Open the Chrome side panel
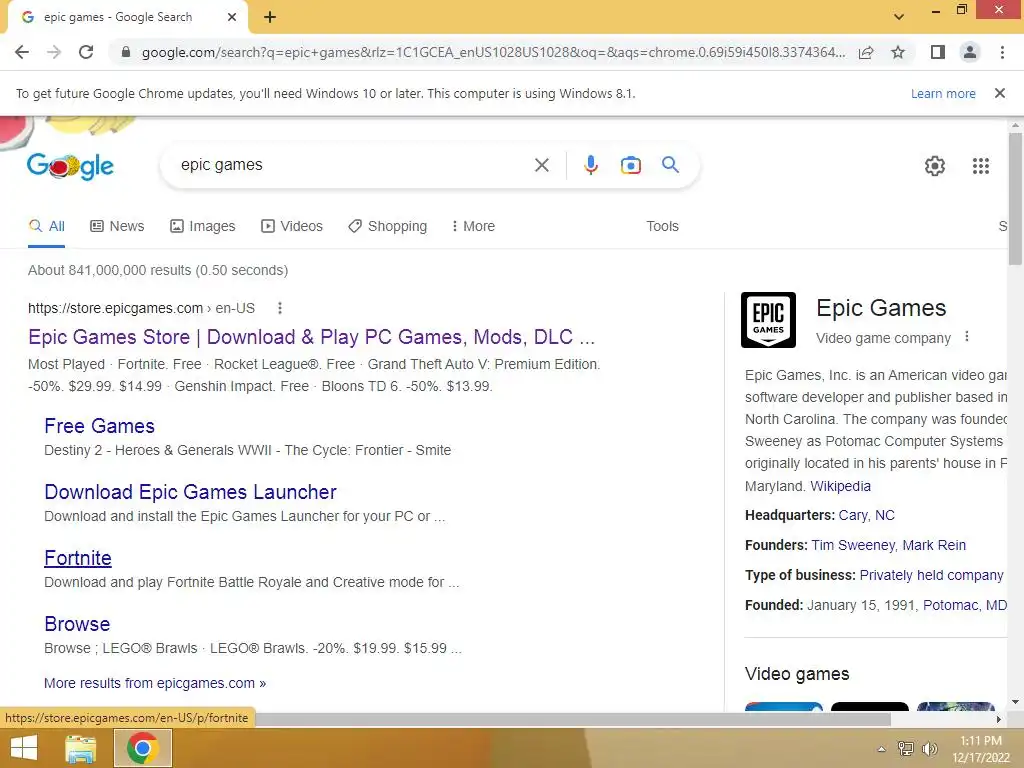The image size is (1024, 768). [938, 52]
